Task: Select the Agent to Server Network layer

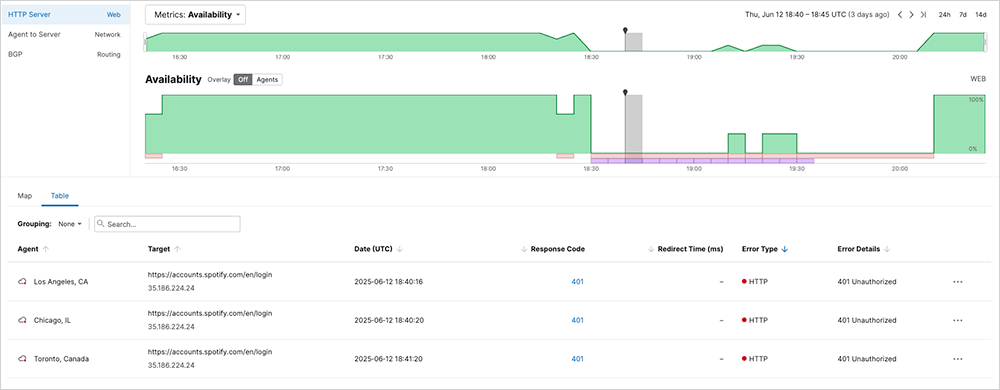Action: click(65, 34)
